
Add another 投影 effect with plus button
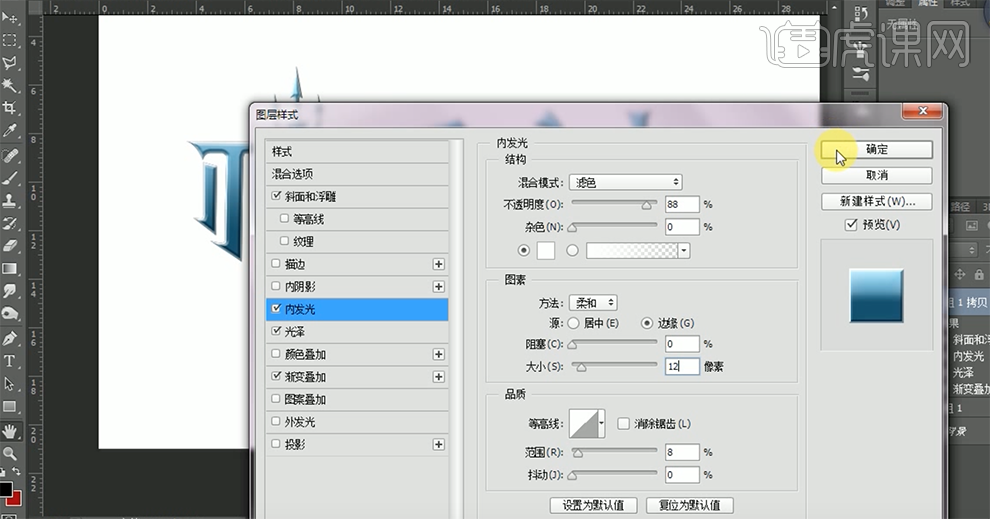pyautogui.click(x=439, y=444)
